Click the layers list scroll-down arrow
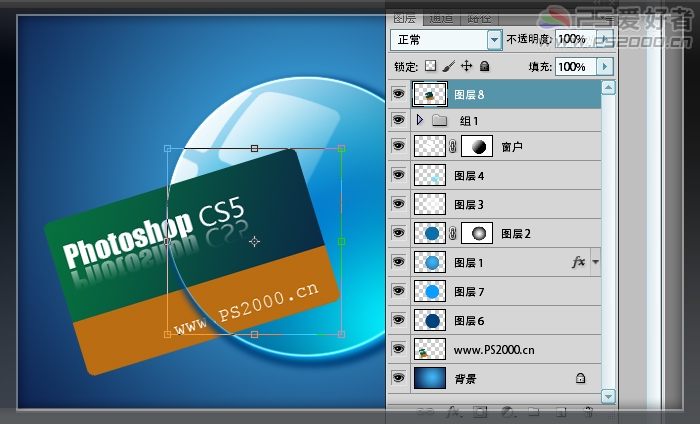The image size is (700, 424). 608,396
